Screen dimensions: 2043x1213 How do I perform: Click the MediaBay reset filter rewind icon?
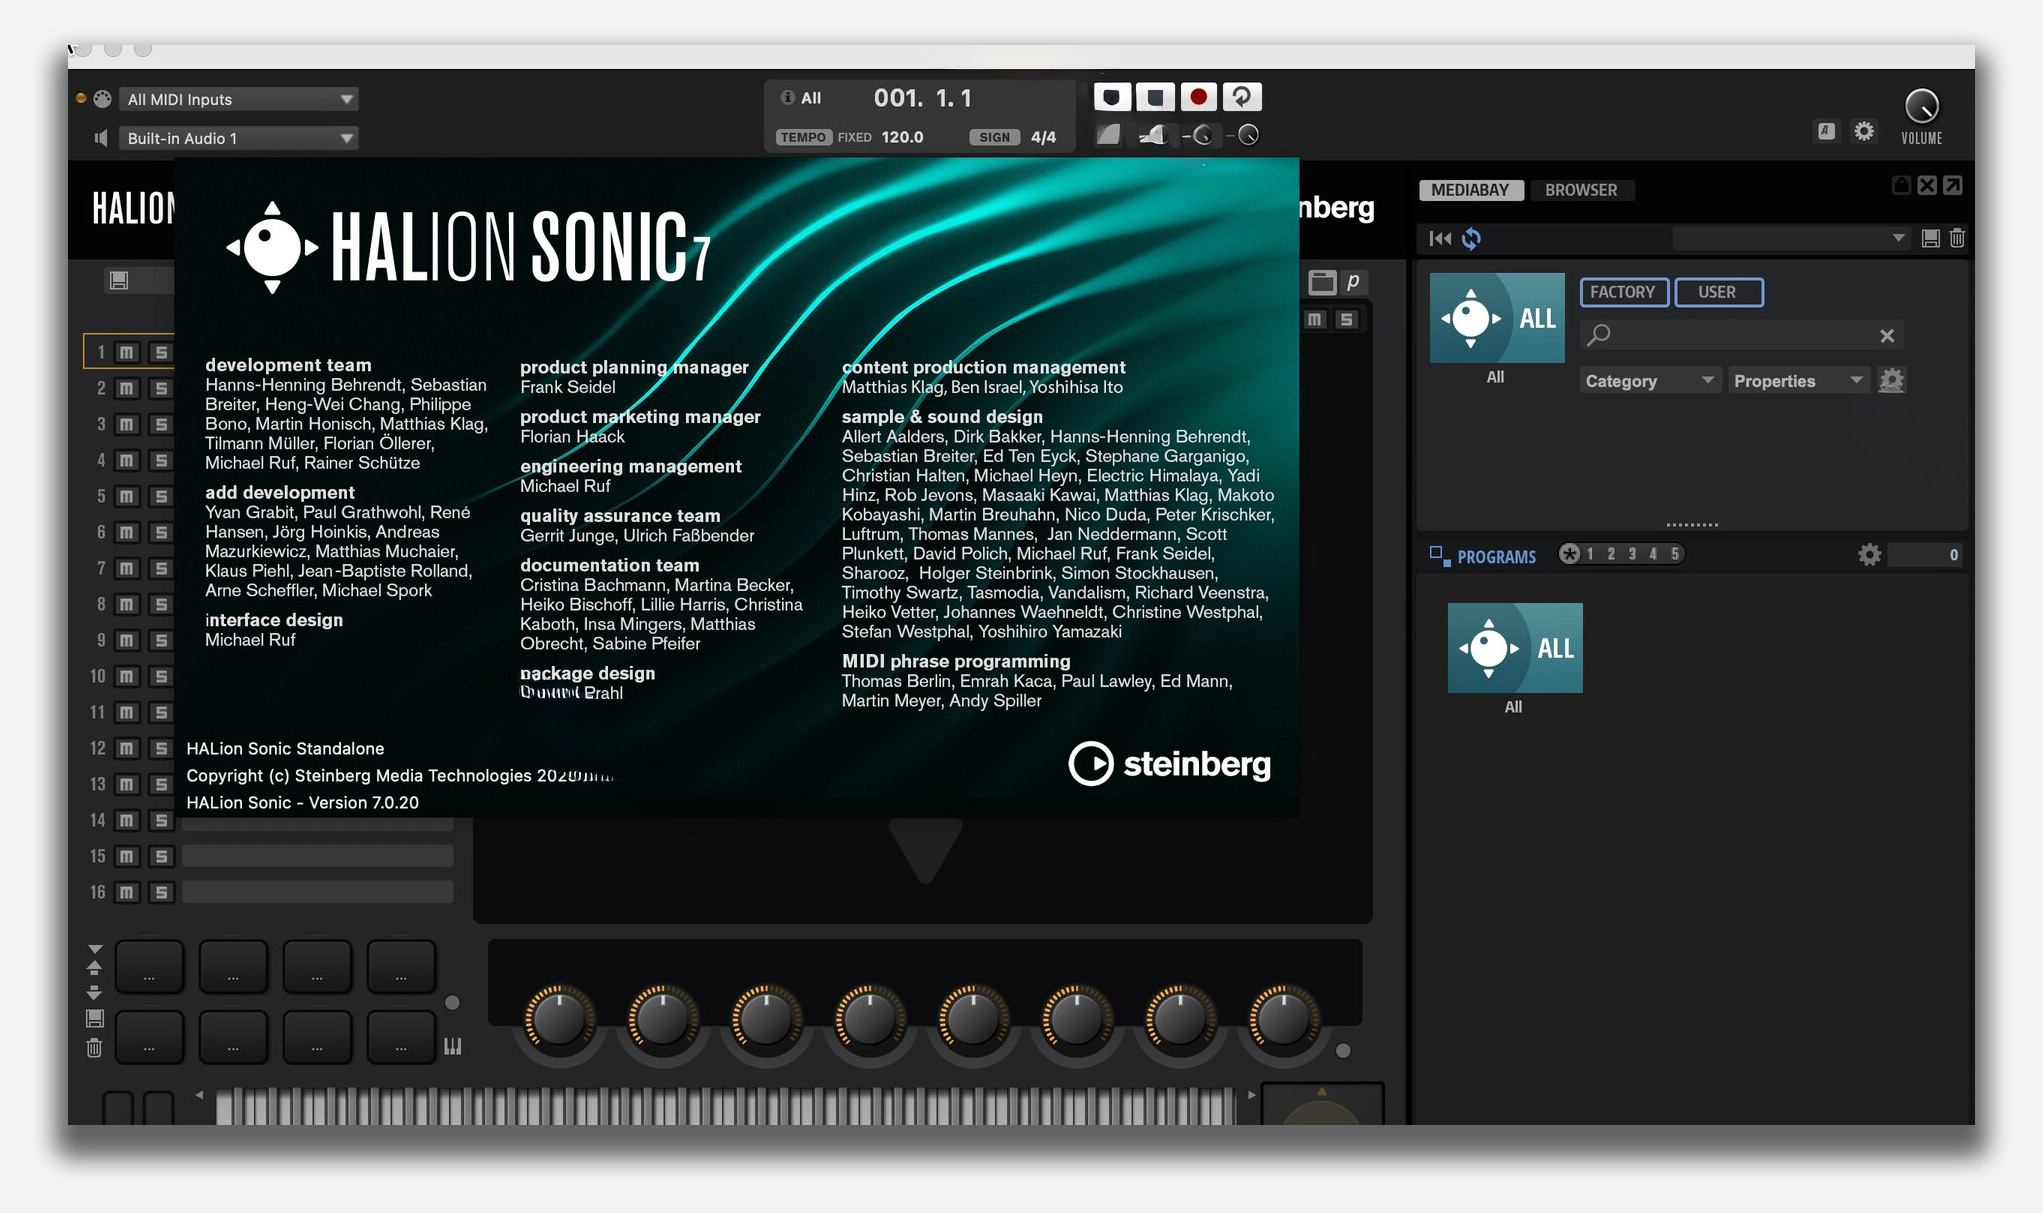click(x=1440, y=238)
